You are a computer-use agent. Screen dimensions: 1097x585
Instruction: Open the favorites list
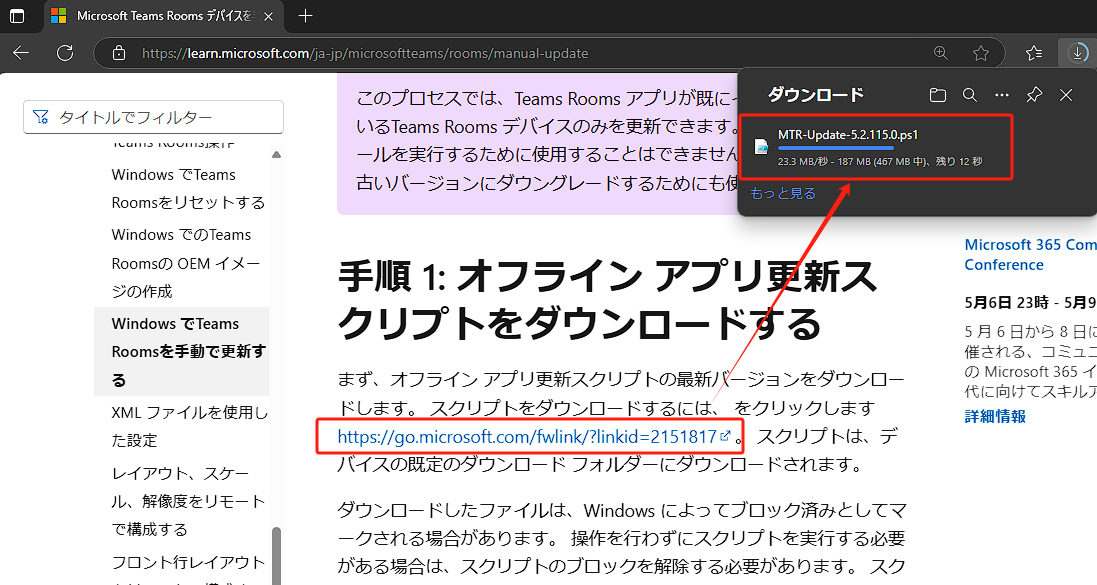tap(1034, 53)
